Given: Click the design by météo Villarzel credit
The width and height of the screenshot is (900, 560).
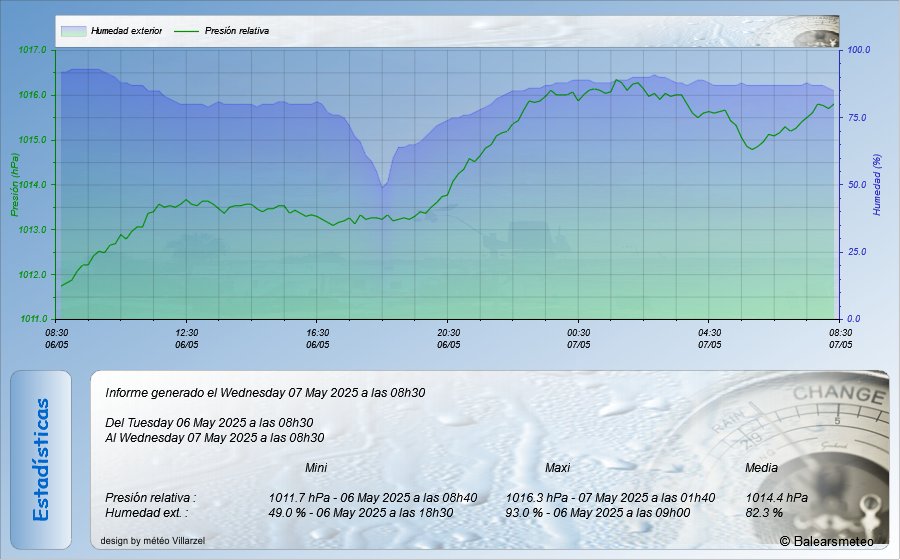Looking at the screenshot, I should point(153,540).
